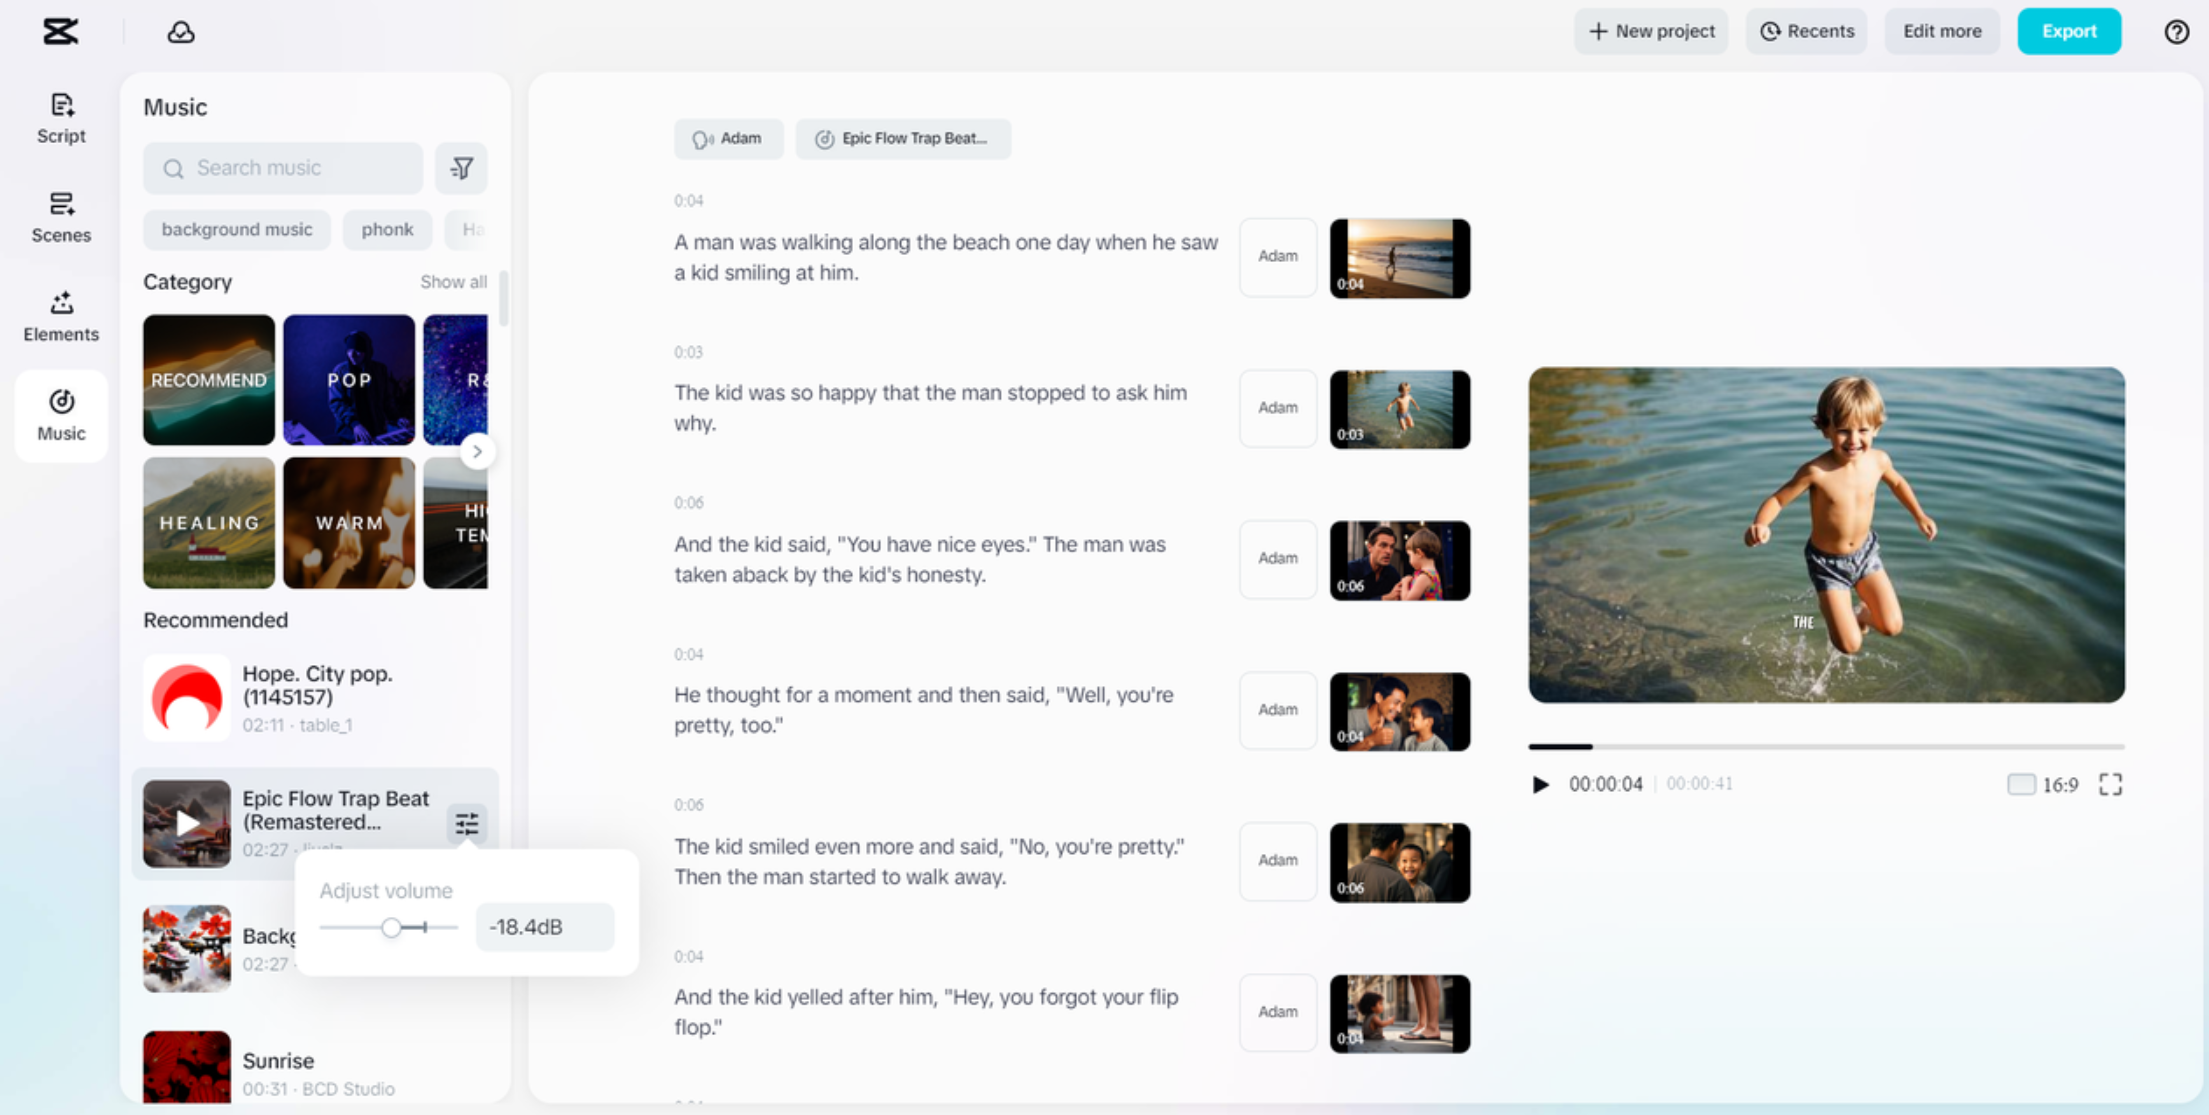This screenshot has width=2209, height=1115.
Task: Click the cloud space icon in top bar
Action: [x=181, y=31]
